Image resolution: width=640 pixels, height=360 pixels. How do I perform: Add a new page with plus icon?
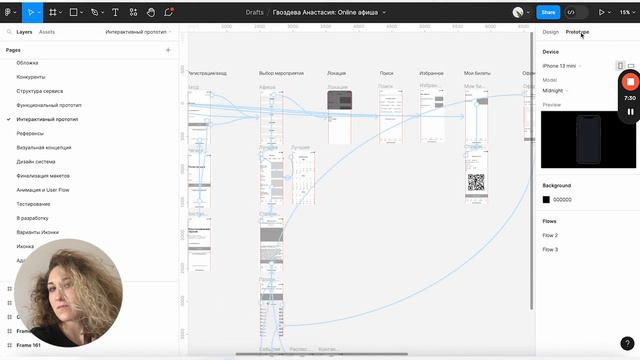pyautogui.click(x=168, y=50)
